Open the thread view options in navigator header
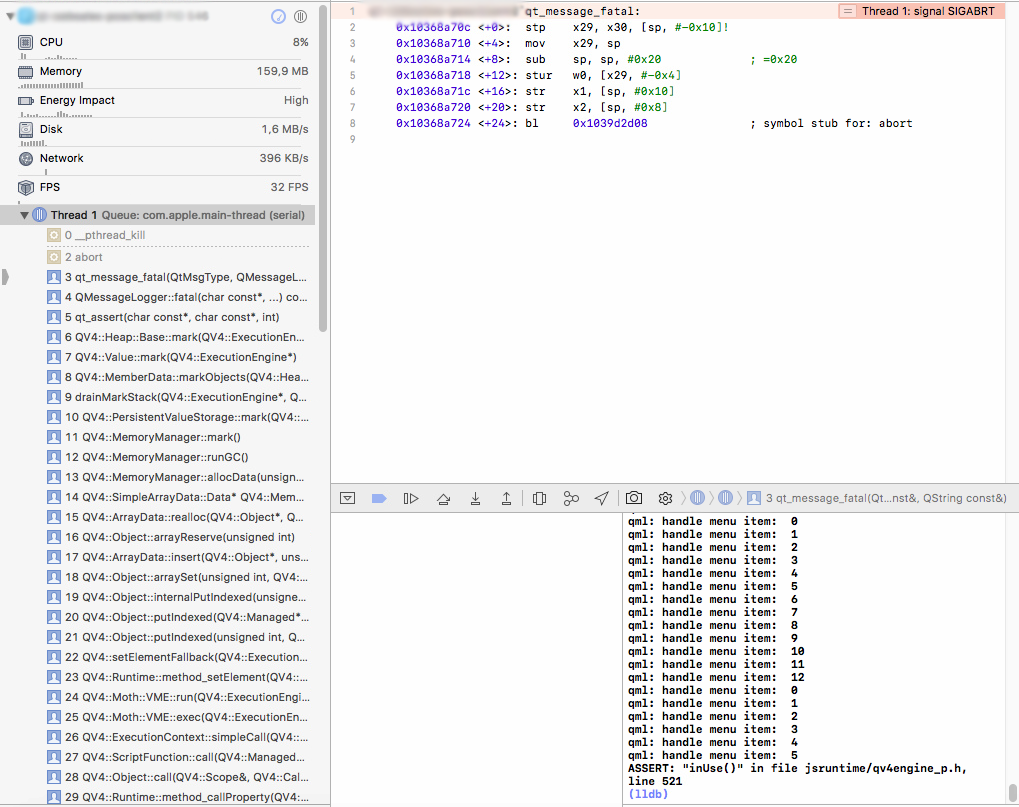Image resolution: width=1019 pixels, height=807 pixels. [301, 17]
